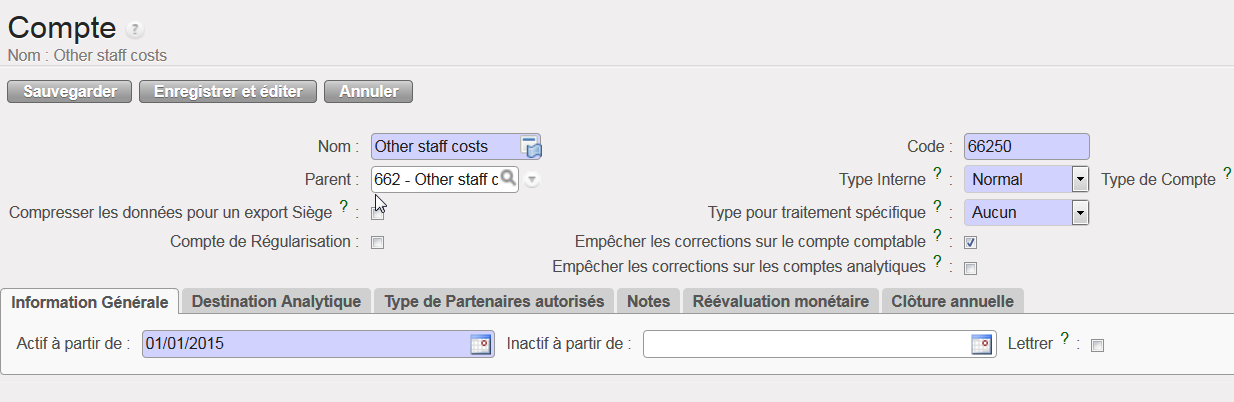Uncheck Empêcher les corrections sur le compte comptable
Screen dimensions: 1234x402
970,242
